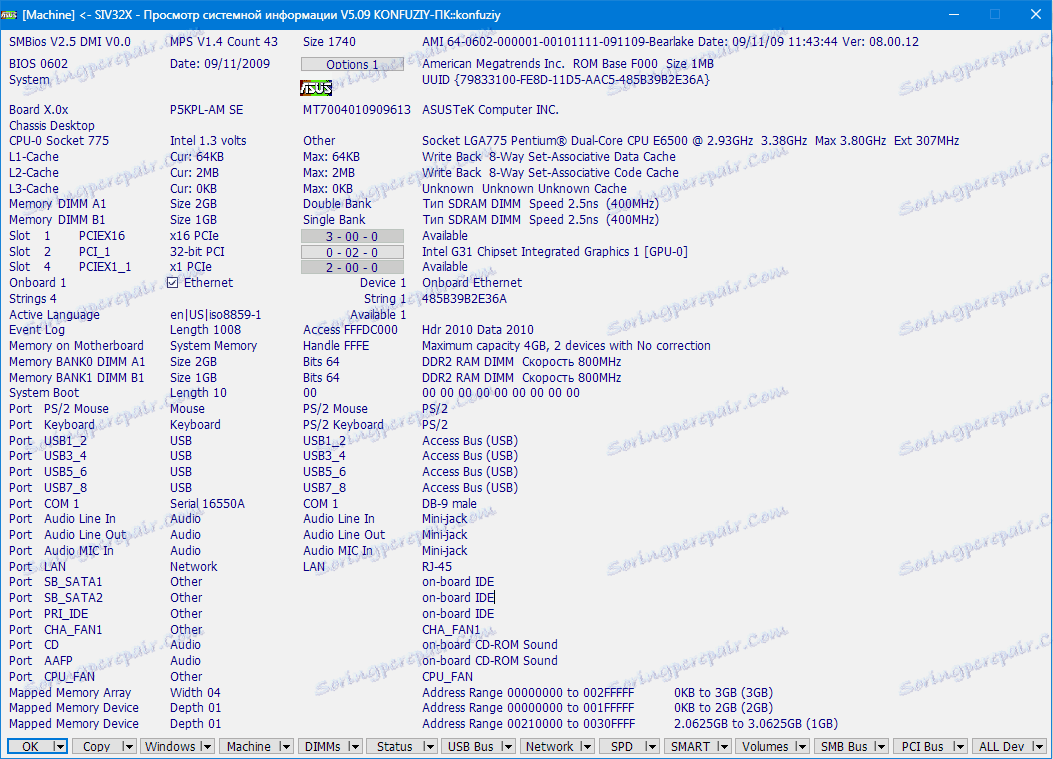1053x759 pixels.
Task: Click the PCI Bus button
Action: 923,746
